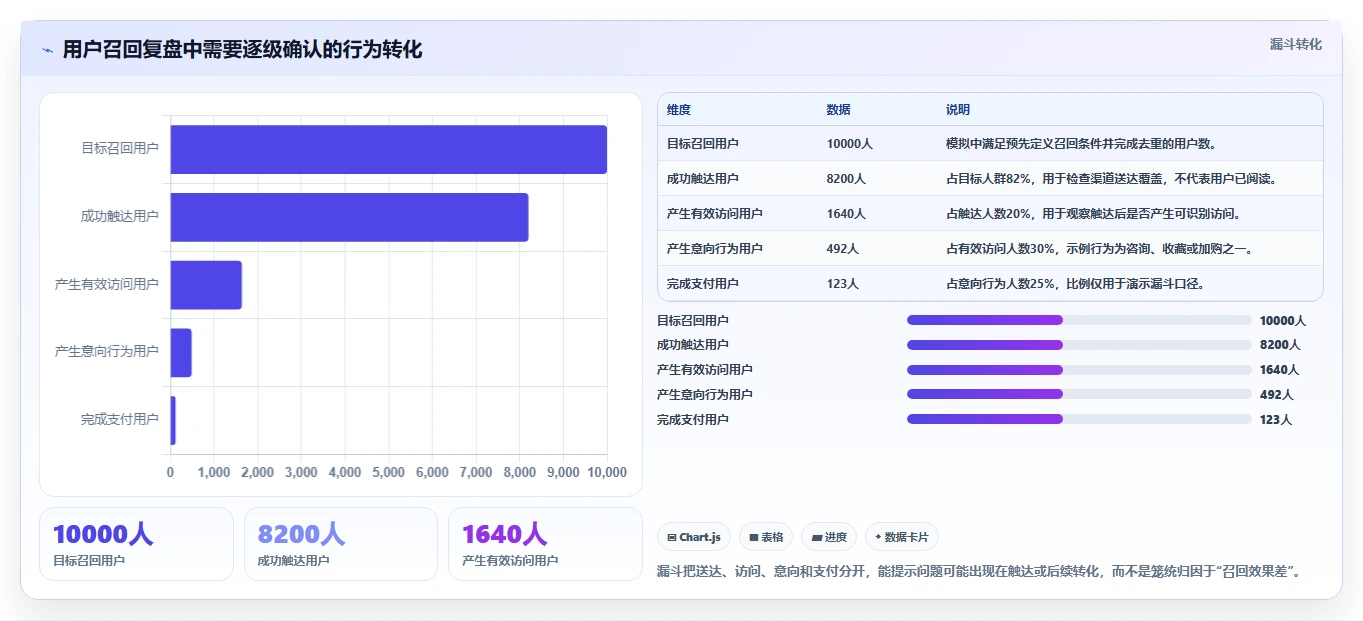Click the 123人 value in the table
This screenshot has height=621, width=1363.
pos(843,284)
